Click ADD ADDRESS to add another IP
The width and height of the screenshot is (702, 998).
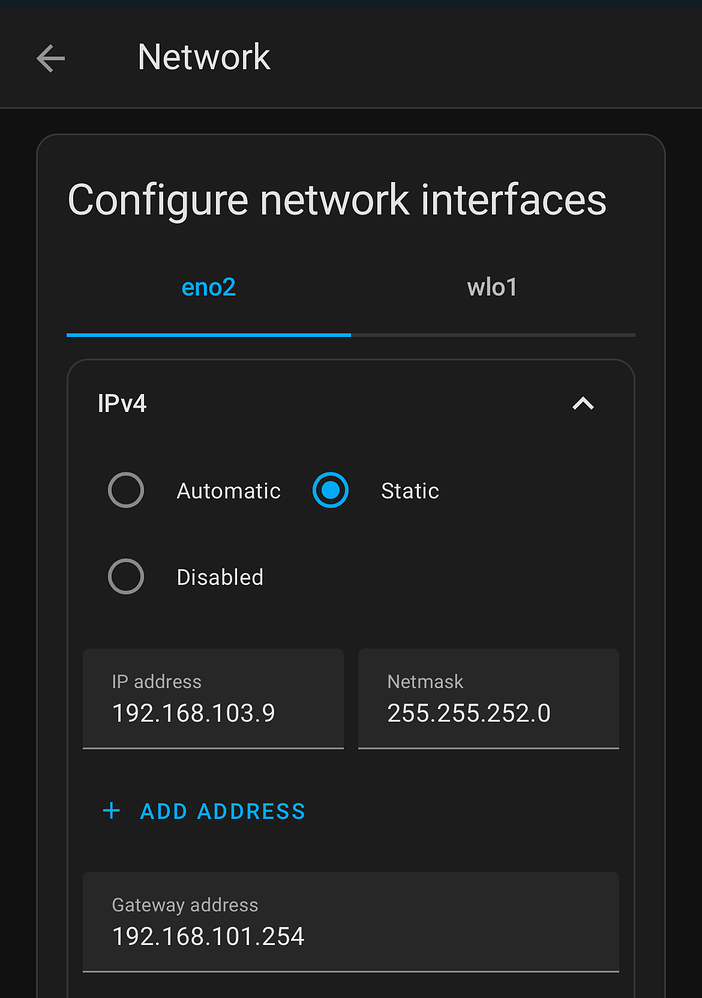(222, 811)
